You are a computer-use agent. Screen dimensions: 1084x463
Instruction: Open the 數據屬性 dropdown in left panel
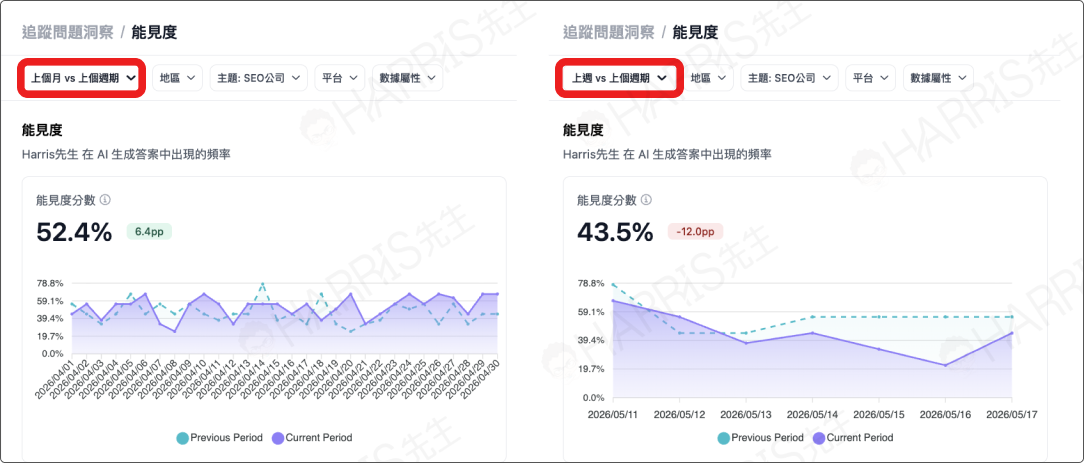(407, 78)
